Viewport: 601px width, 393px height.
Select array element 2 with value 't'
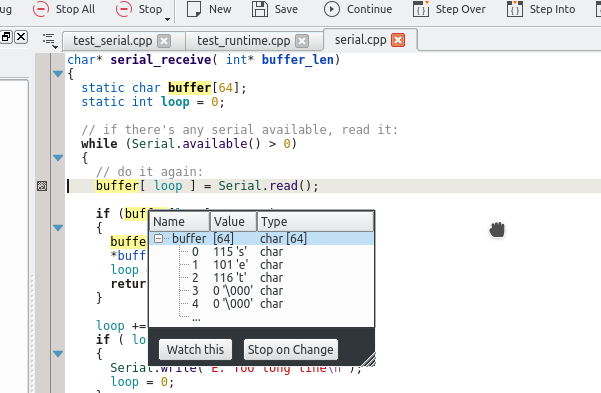(x=261, y=278)
